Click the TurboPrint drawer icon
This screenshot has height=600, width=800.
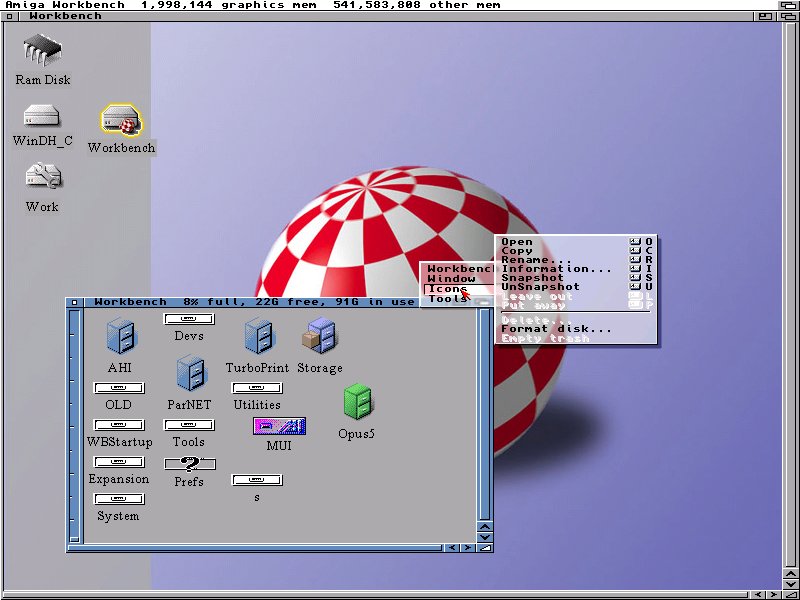tap(259, 336)
